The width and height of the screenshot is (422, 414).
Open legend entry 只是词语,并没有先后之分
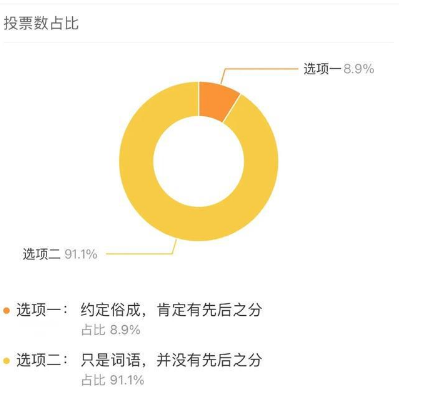[171, 360]
